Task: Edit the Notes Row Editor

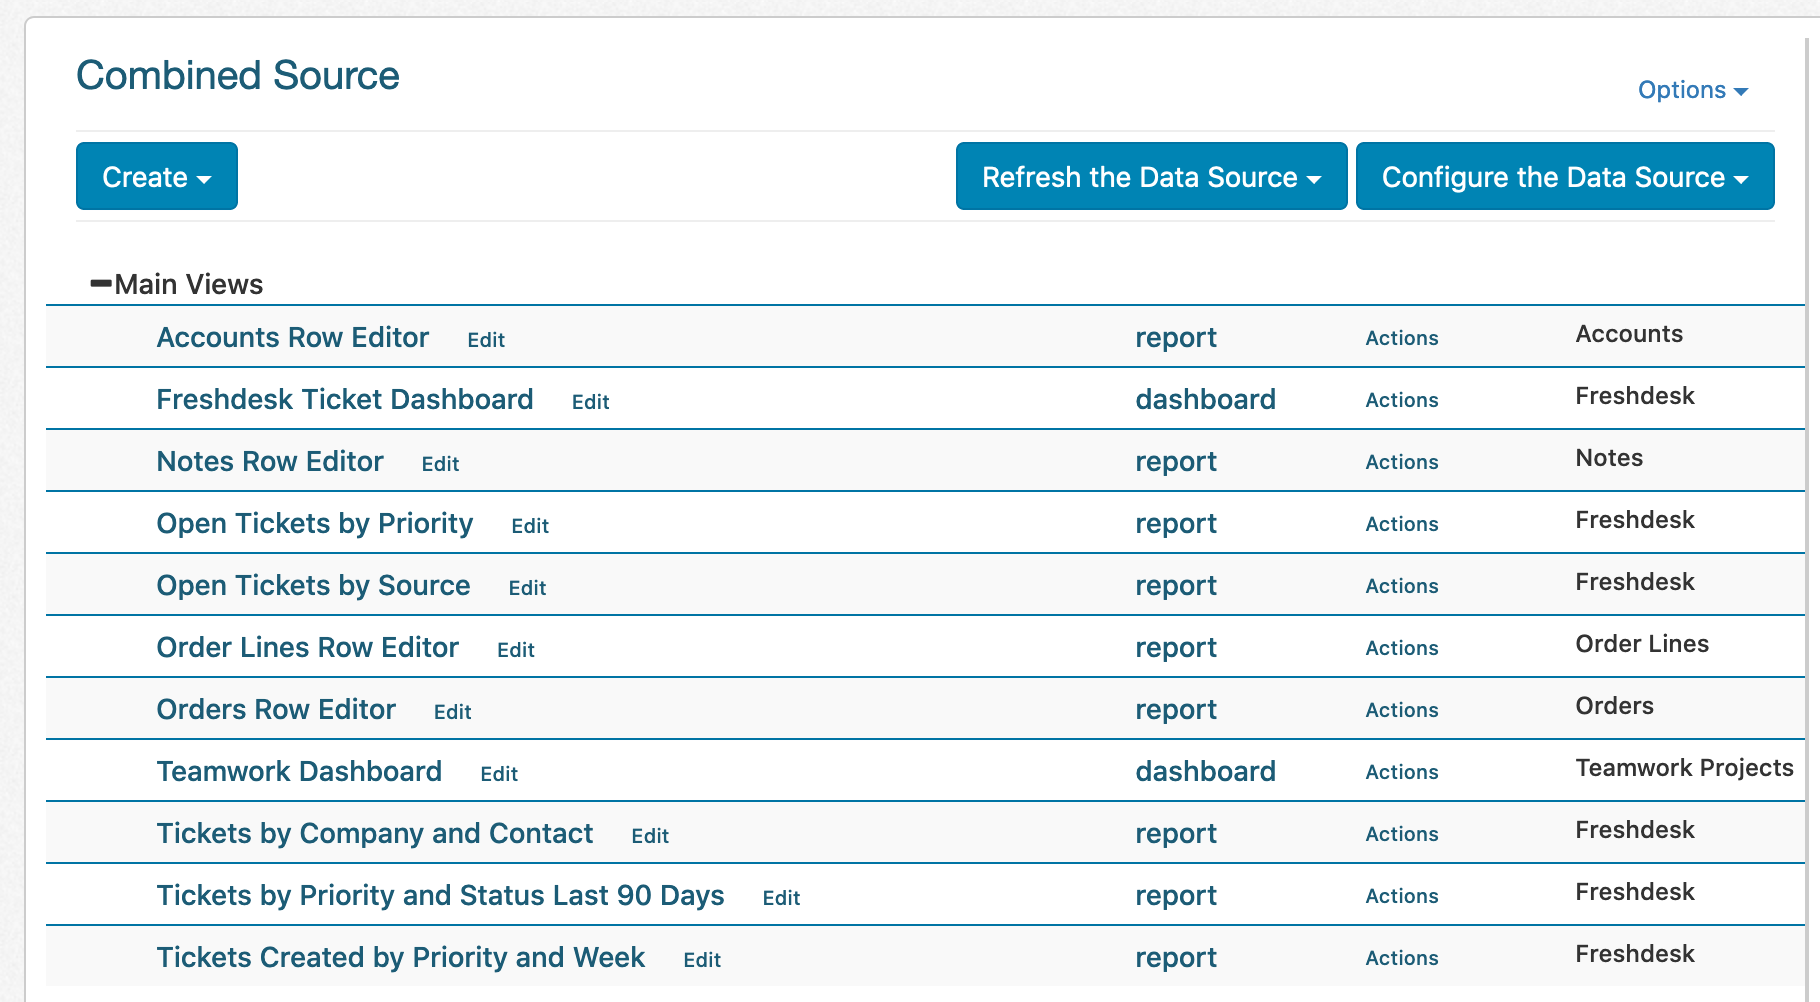Action: (440, 464)
